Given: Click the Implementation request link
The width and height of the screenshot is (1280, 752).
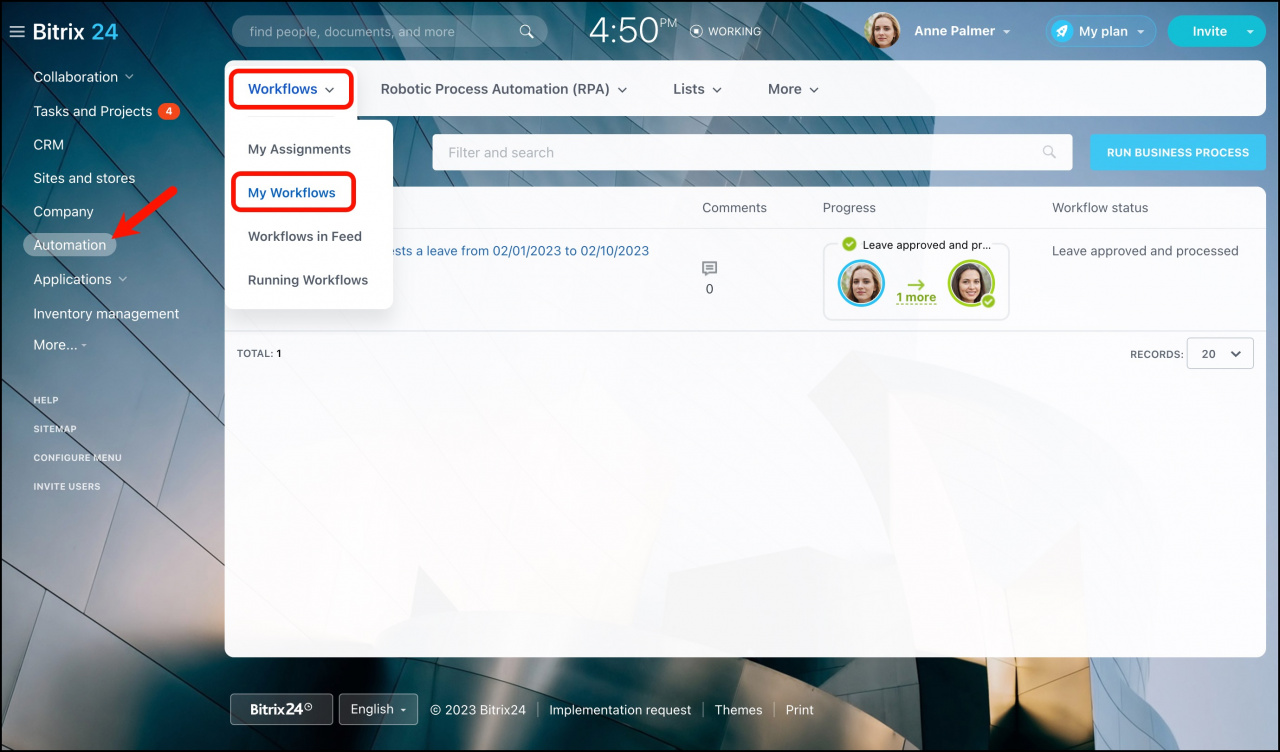Looking at the screenshot, I should (x=620, y=710).
